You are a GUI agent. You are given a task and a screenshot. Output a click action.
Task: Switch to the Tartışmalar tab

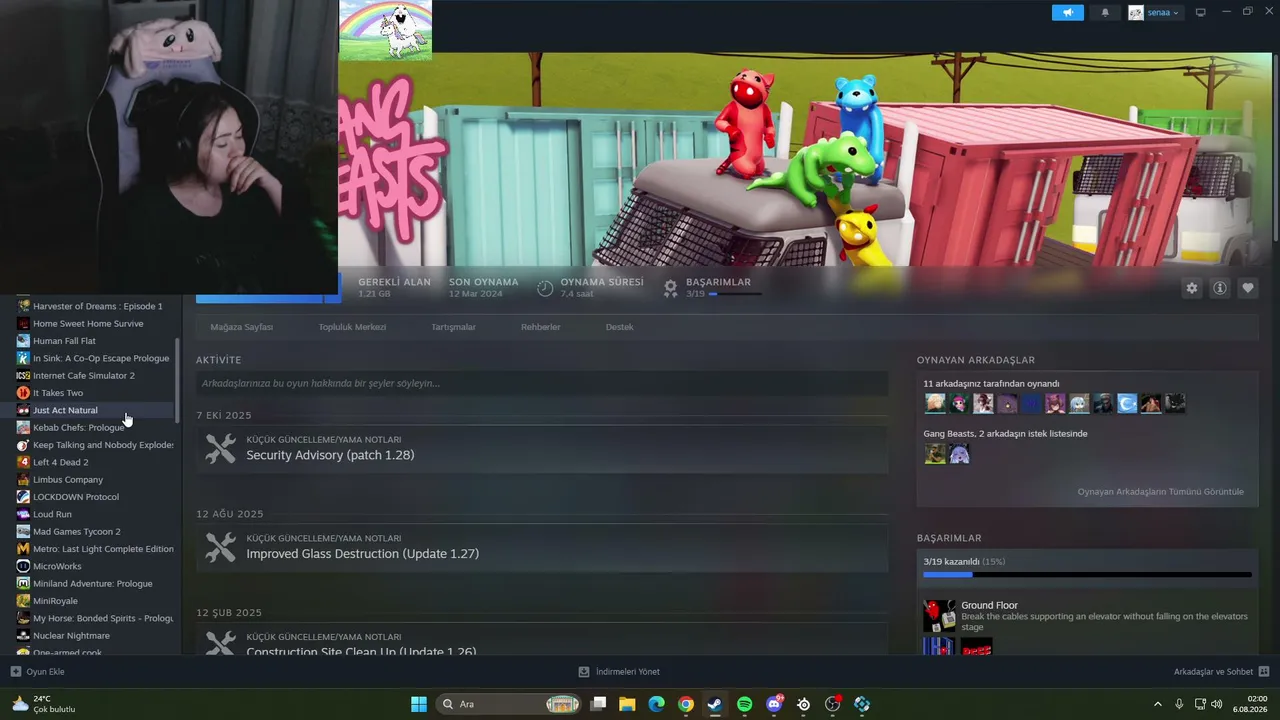pos(453,327)
